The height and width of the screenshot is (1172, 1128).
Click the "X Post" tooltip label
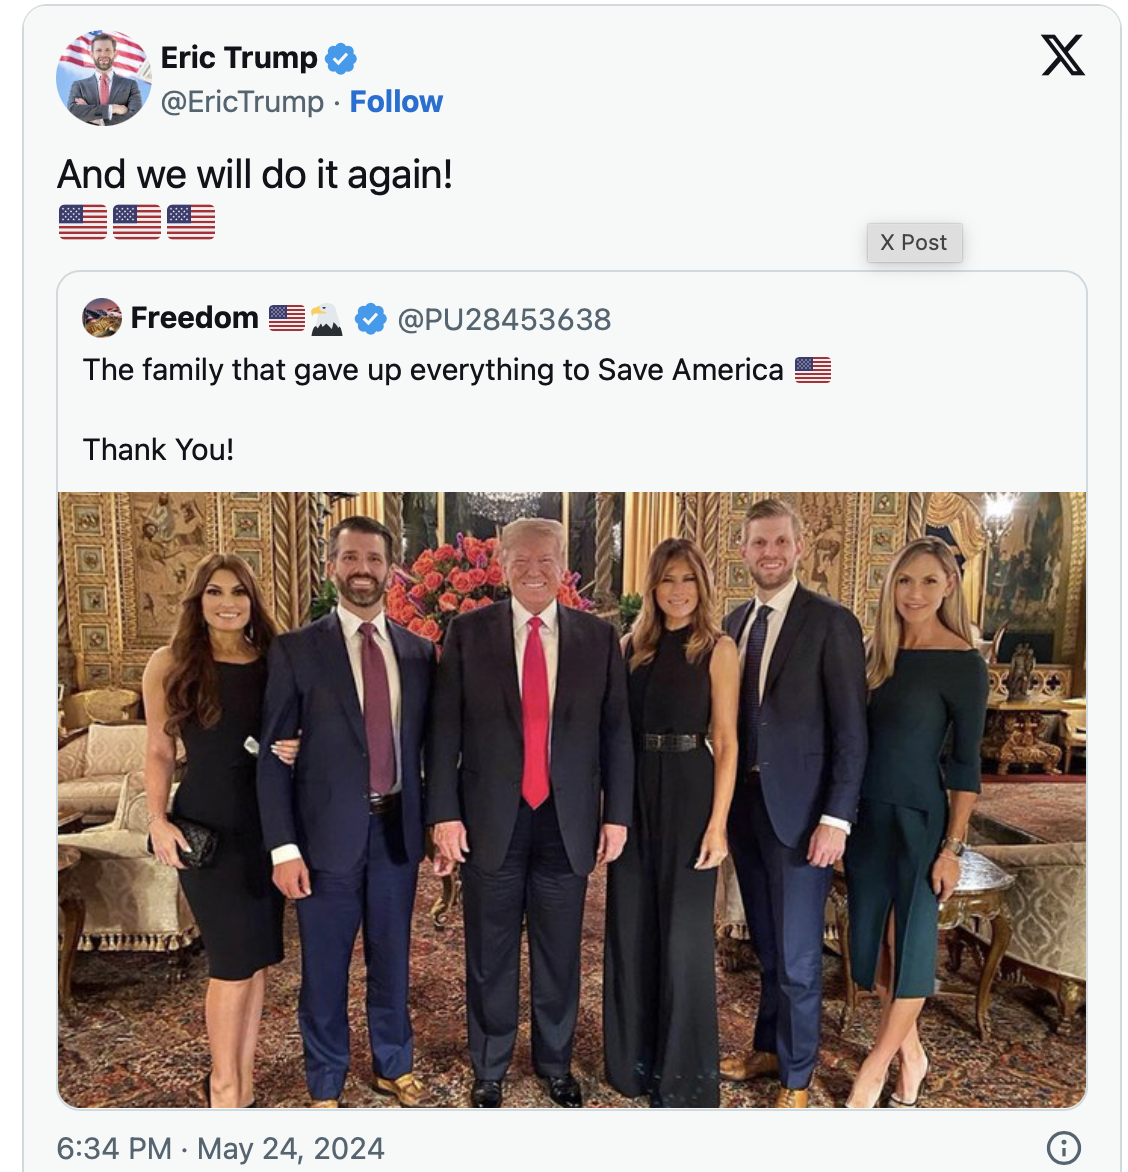(x=913, y=243)
